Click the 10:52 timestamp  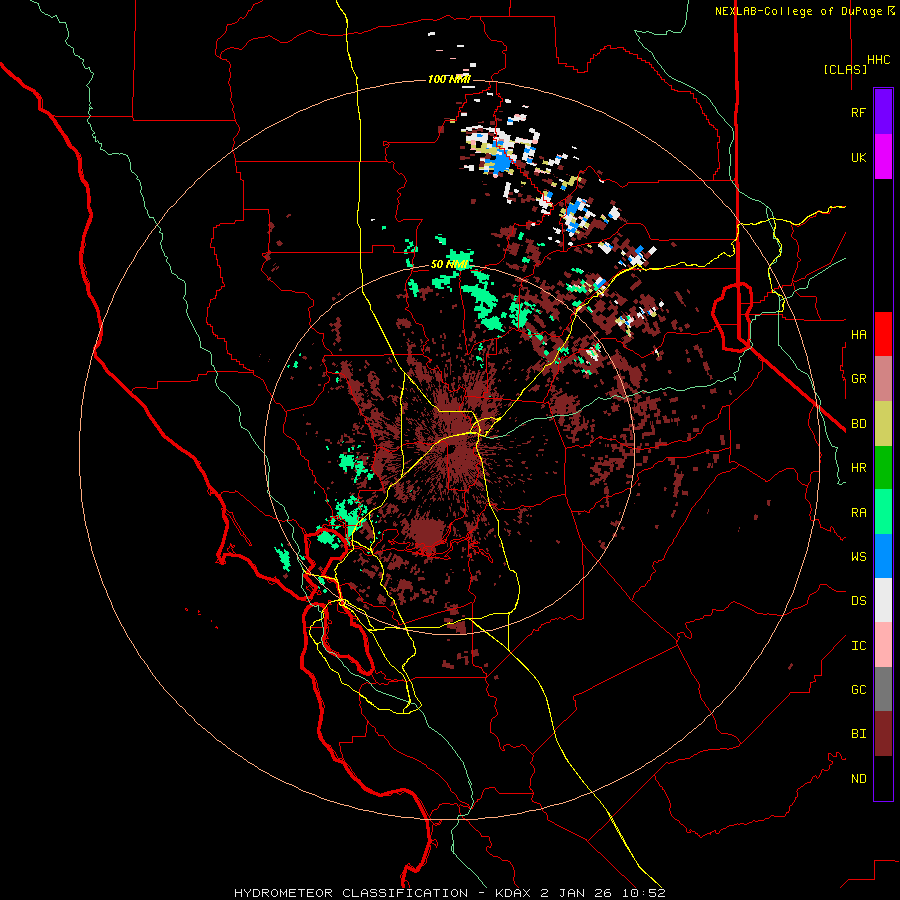(642, 893)
